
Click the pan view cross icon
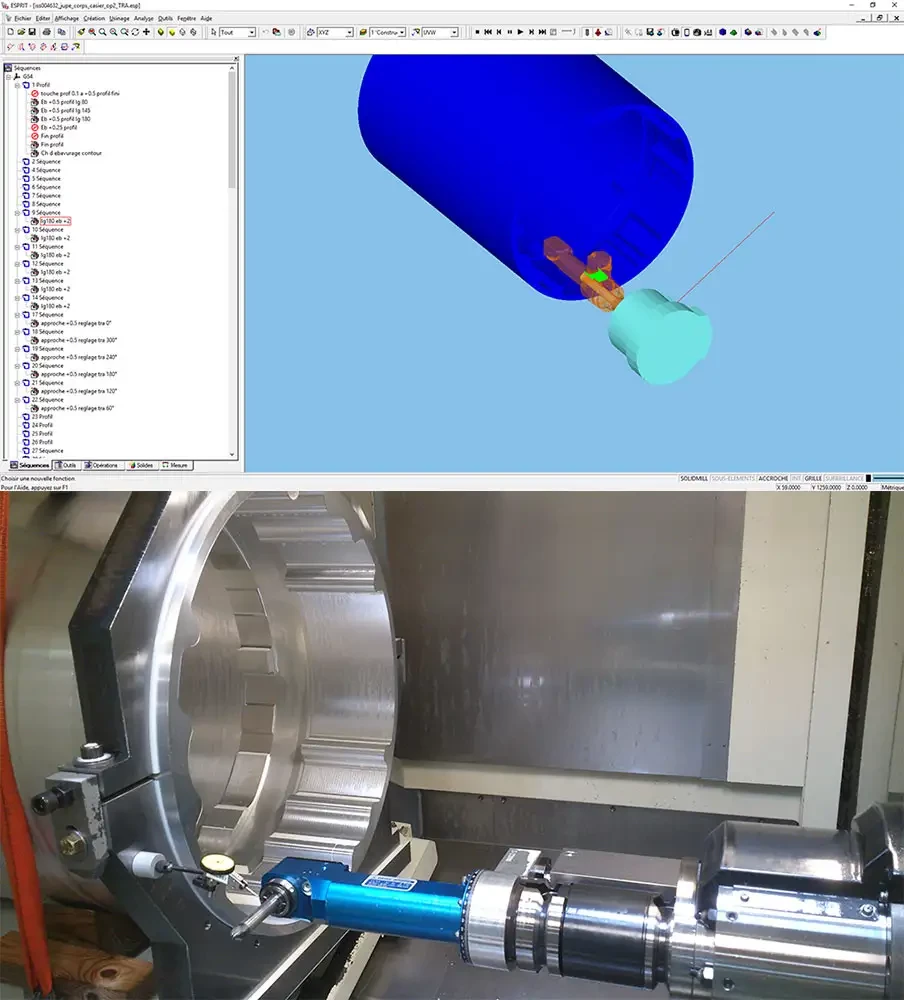coord(146,32)
